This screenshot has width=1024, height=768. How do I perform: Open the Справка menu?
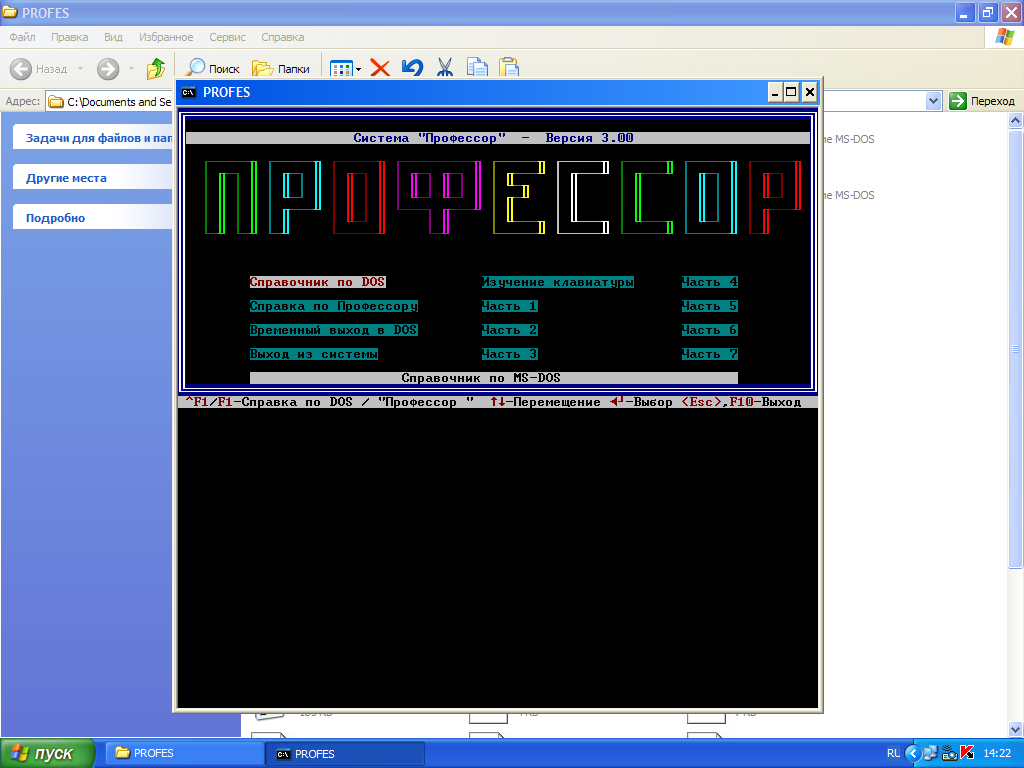tap(283, 37)
